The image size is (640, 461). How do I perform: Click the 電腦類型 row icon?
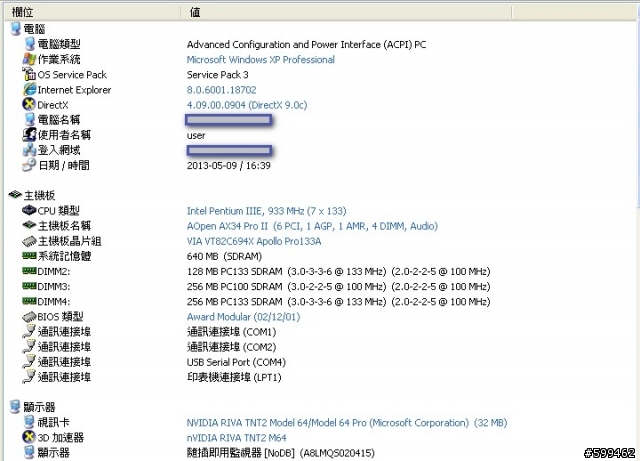coord(29,44)
